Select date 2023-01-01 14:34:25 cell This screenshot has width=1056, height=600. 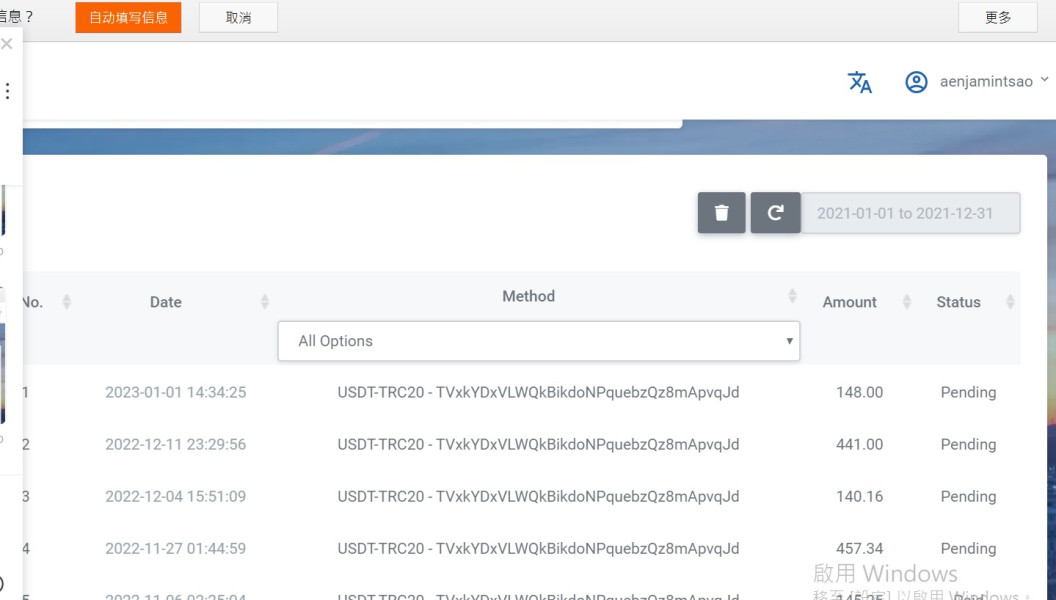click(176, 392)
